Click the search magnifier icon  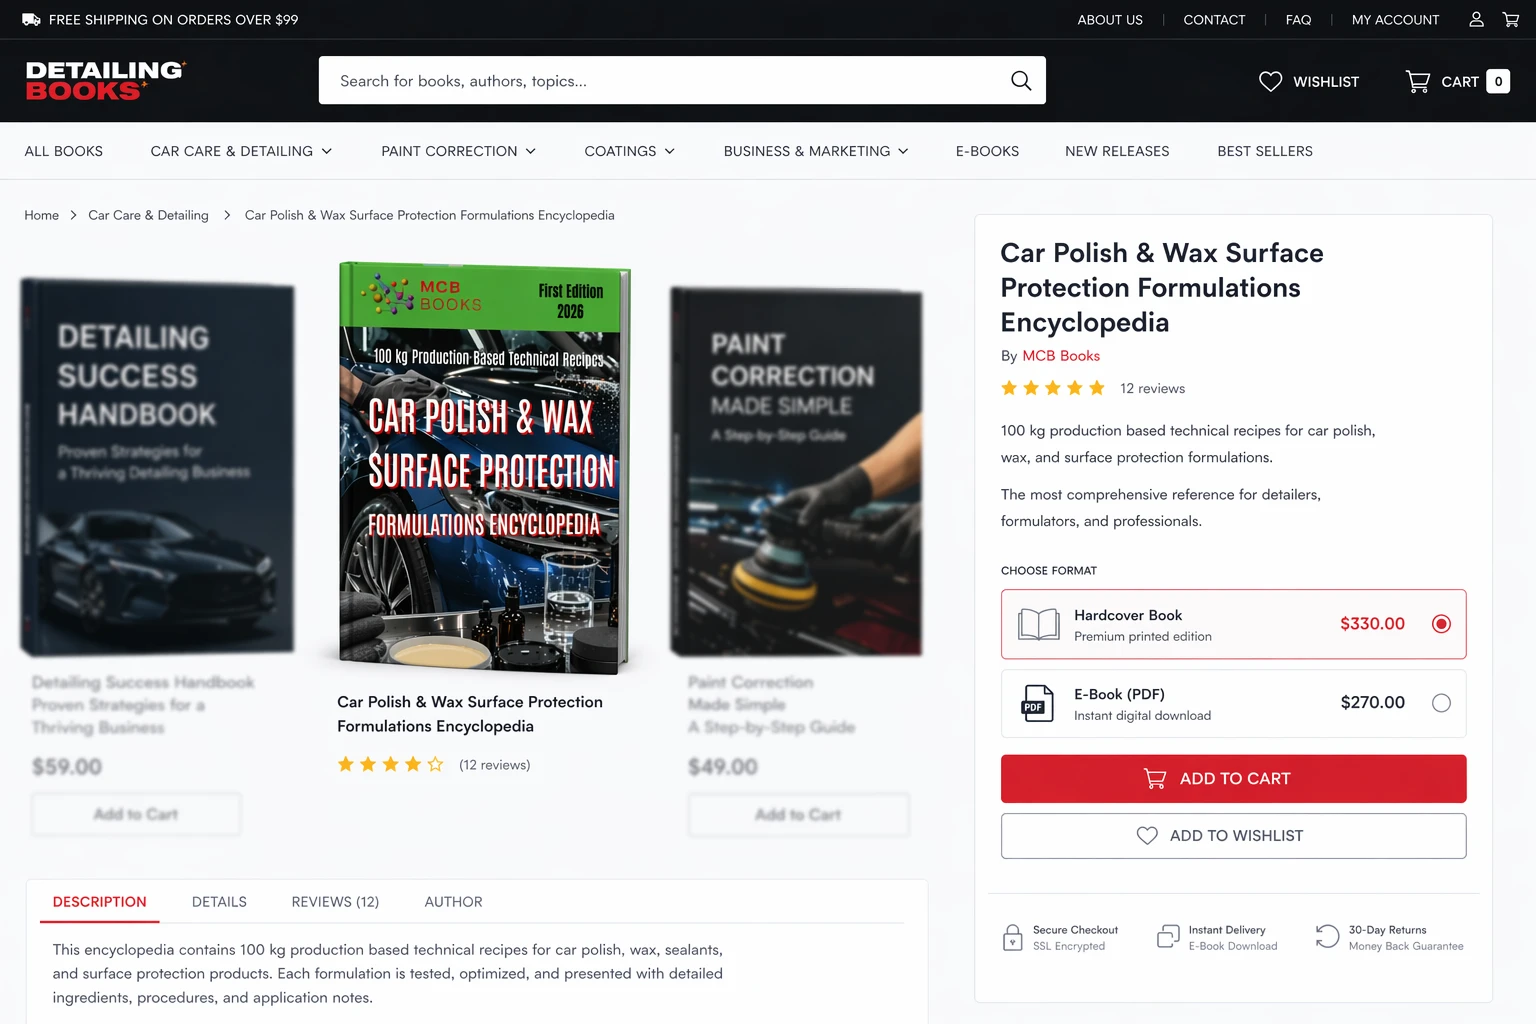(x=1020, y=81)
